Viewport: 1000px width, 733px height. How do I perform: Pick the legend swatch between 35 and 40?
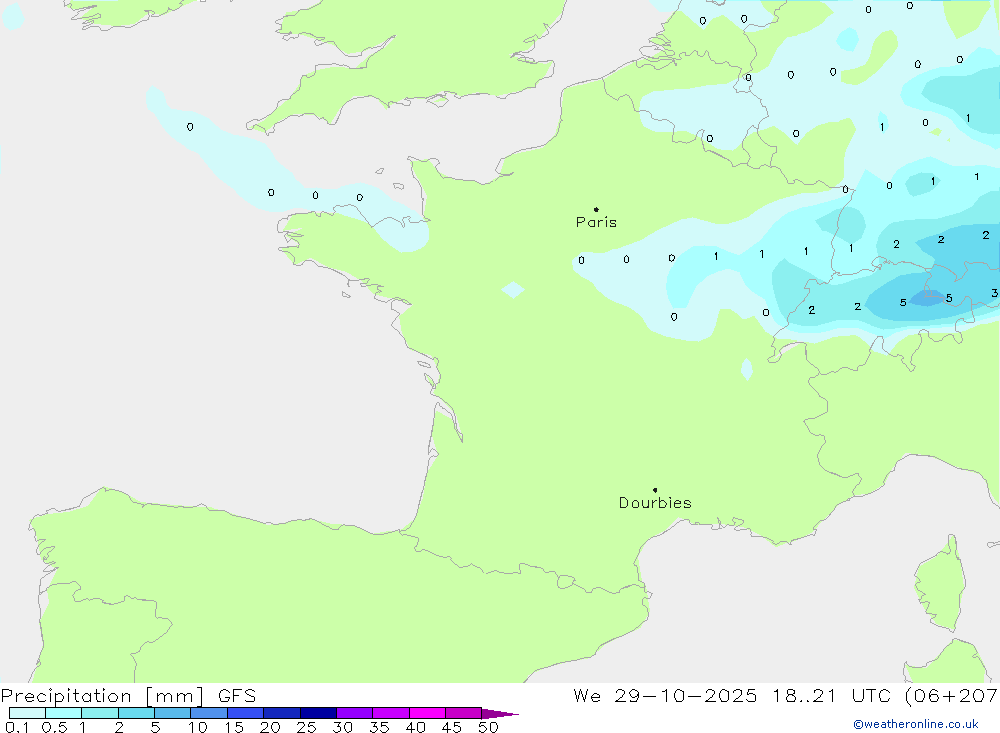(391, 713)
